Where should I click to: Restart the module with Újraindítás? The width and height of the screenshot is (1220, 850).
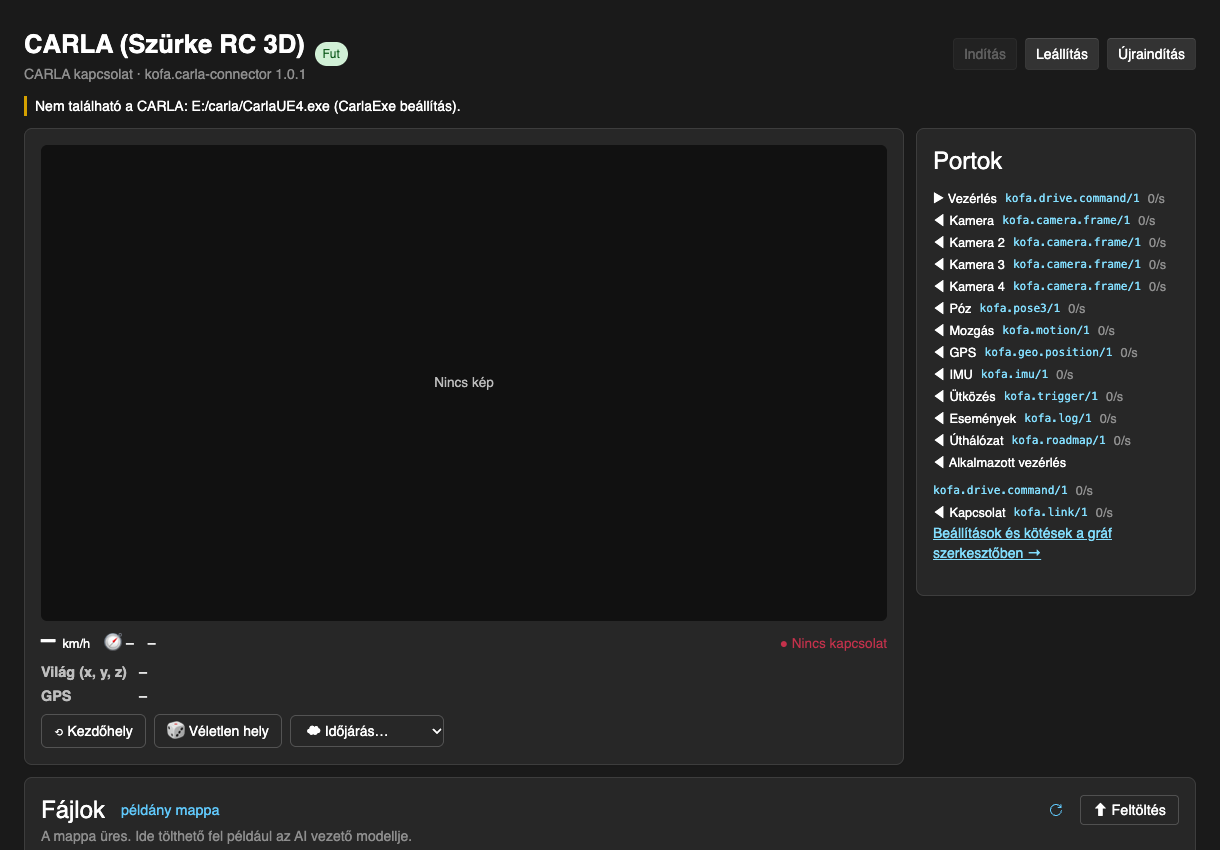(x=1151, y=54)
